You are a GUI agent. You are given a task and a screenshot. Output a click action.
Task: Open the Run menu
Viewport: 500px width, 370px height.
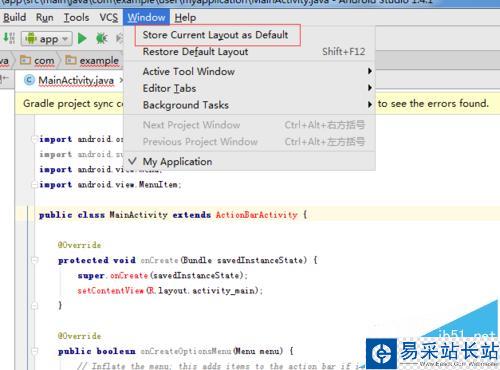pos(45,17)
